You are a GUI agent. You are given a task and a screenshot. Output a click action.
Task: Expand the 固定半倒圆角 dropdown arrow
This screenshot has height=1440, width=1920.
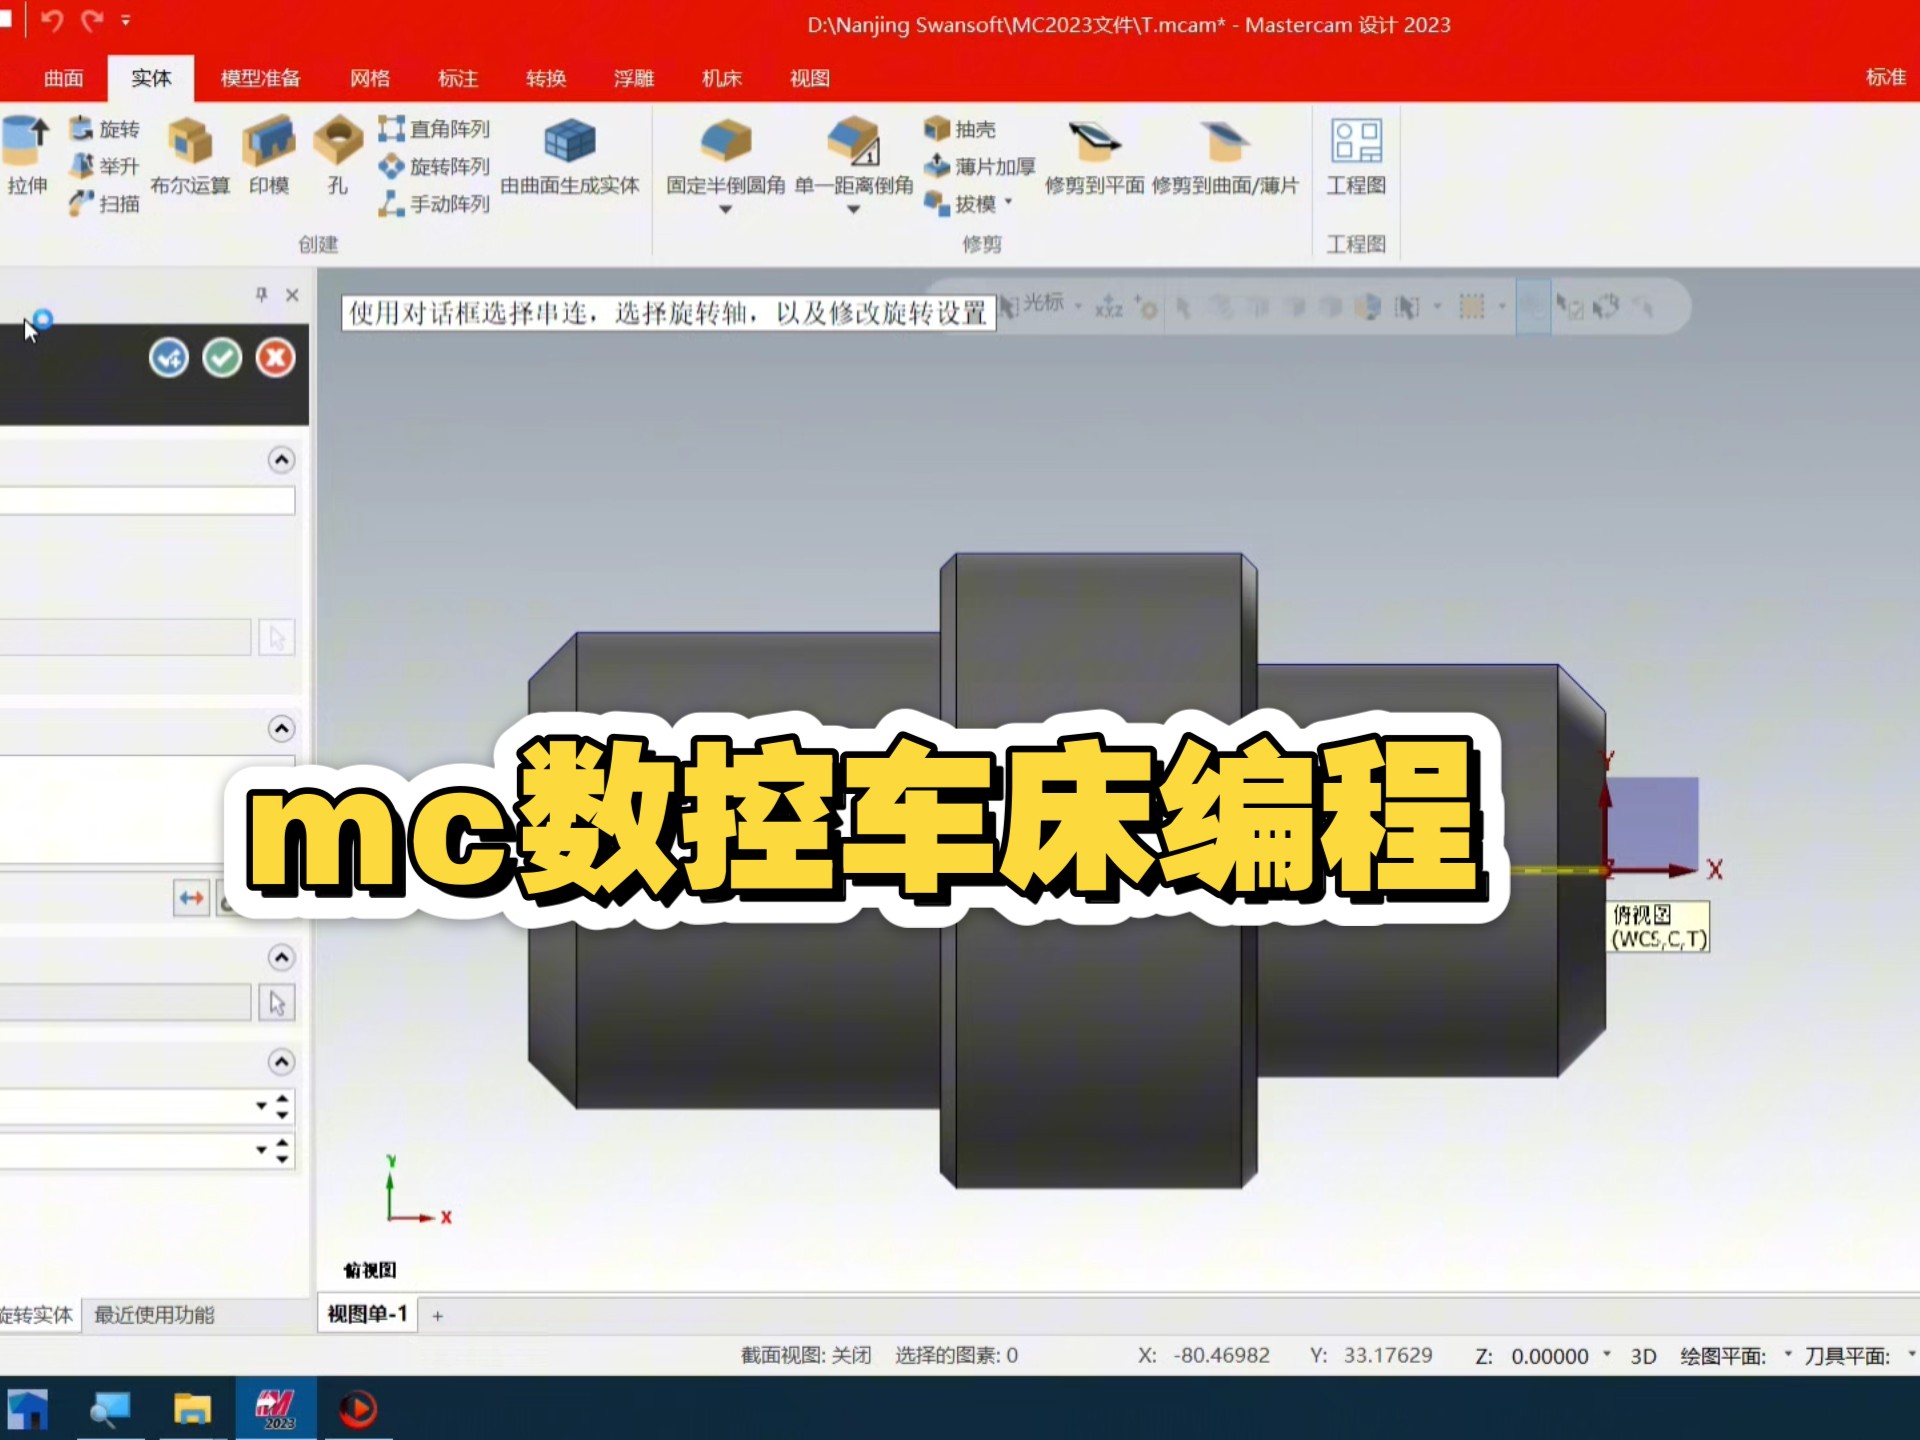point(726,209)
